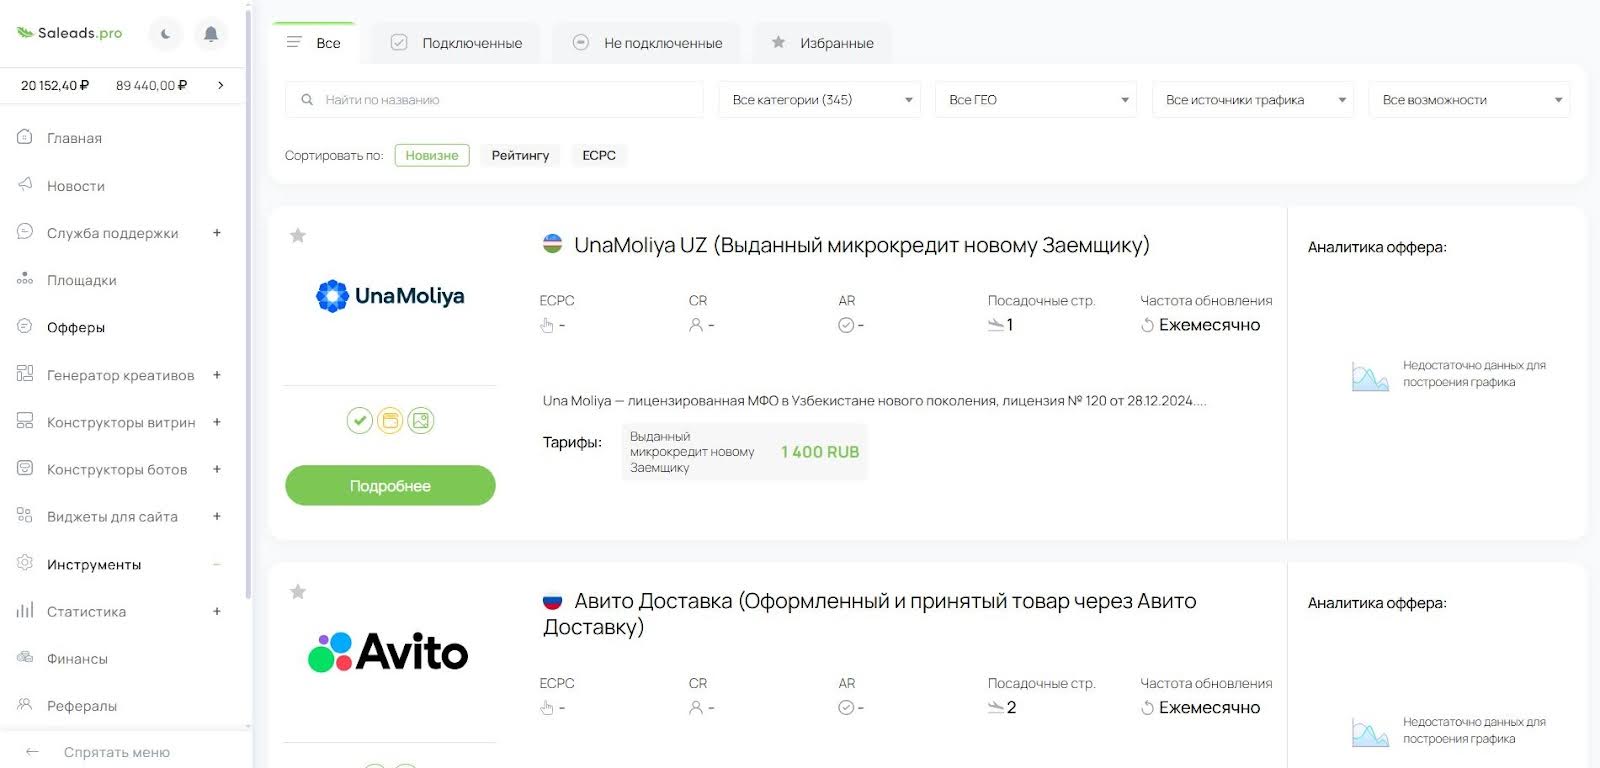The width and height of the screenshot is (1600, 768).
Task: Switch to Подключенные tab
Action: (456, 43)
